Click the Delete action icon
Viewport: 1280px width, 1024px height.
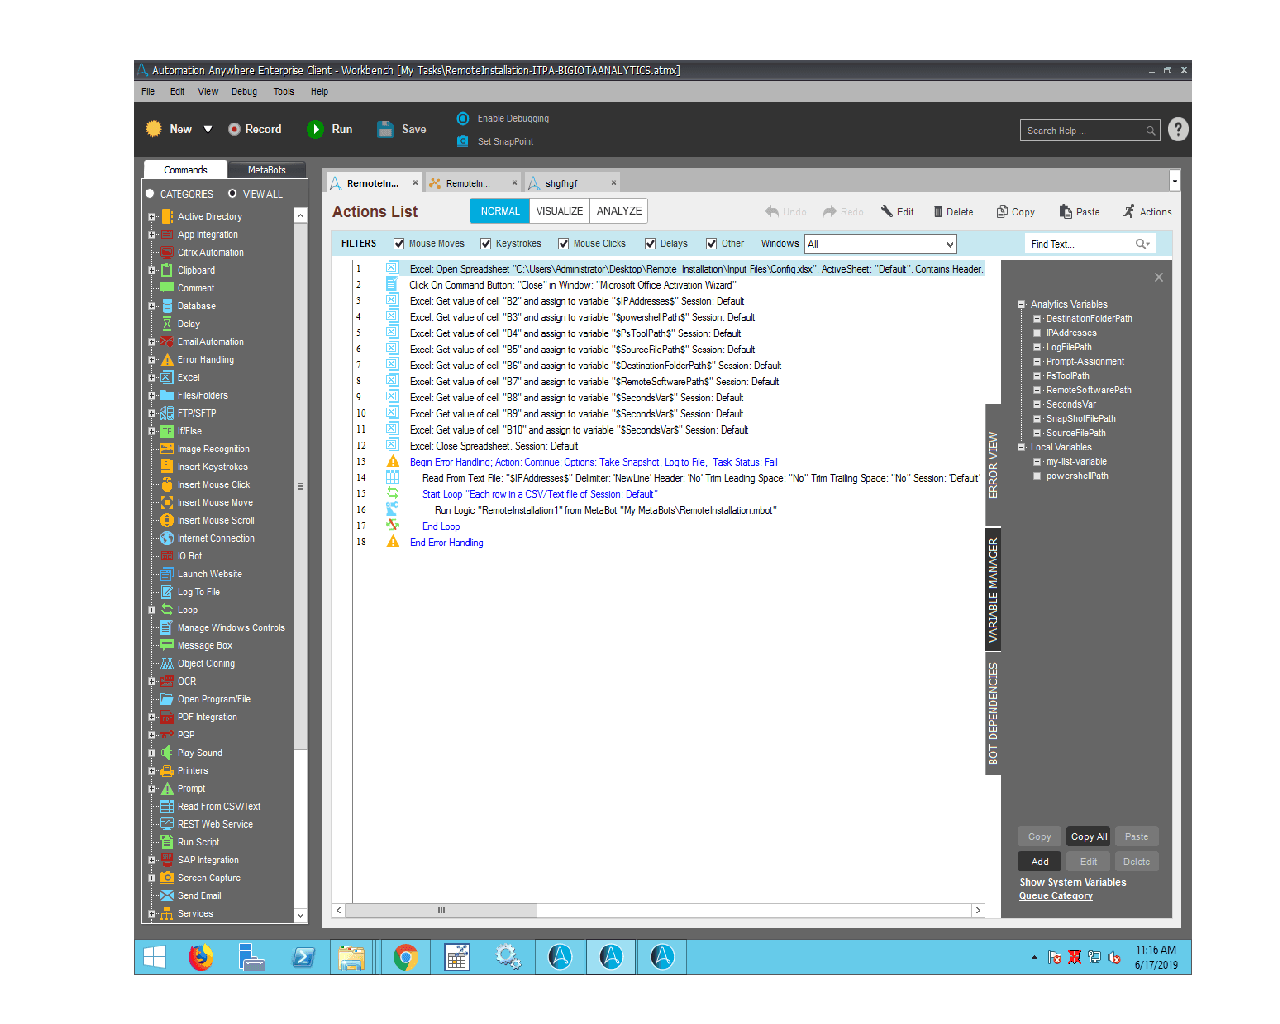click(938, 212)
